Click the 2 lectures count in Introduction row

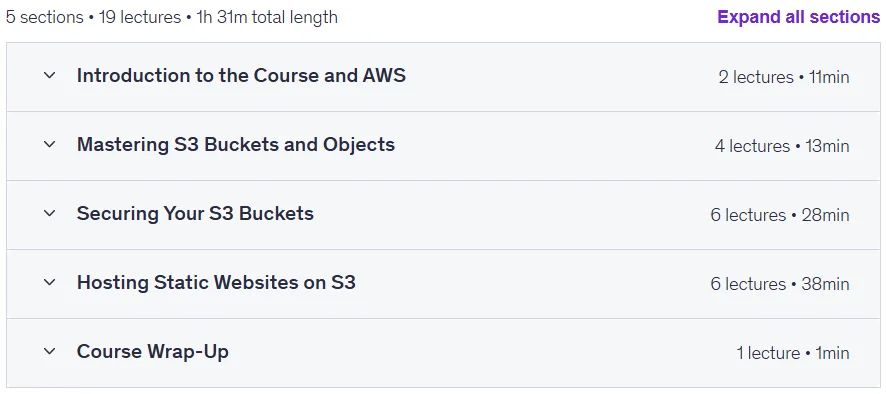(x=756, y=77)
